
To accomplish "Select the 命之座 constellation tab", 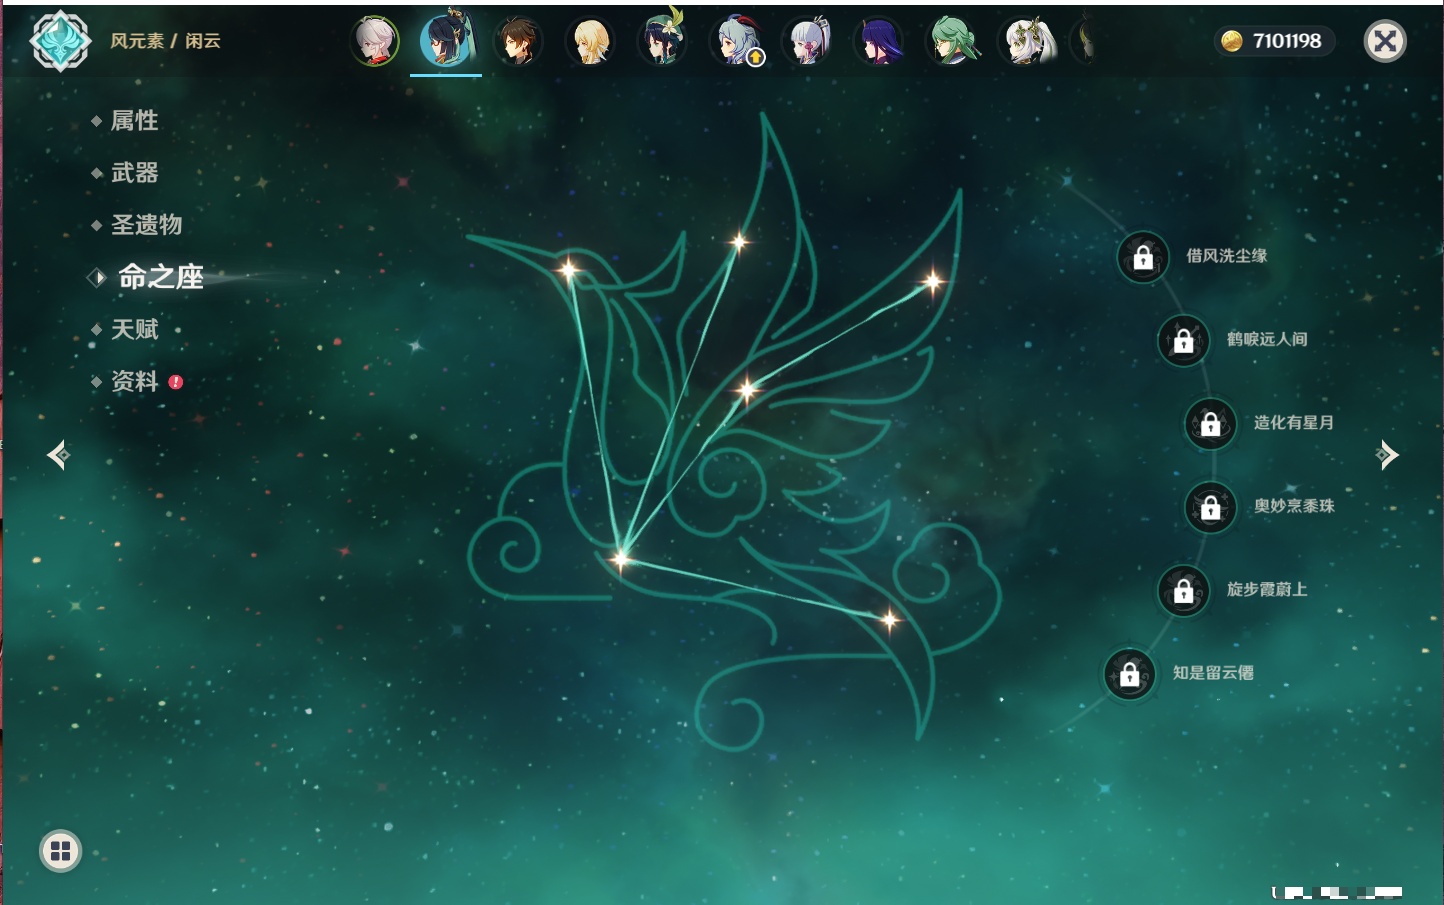I will (160, 277).
